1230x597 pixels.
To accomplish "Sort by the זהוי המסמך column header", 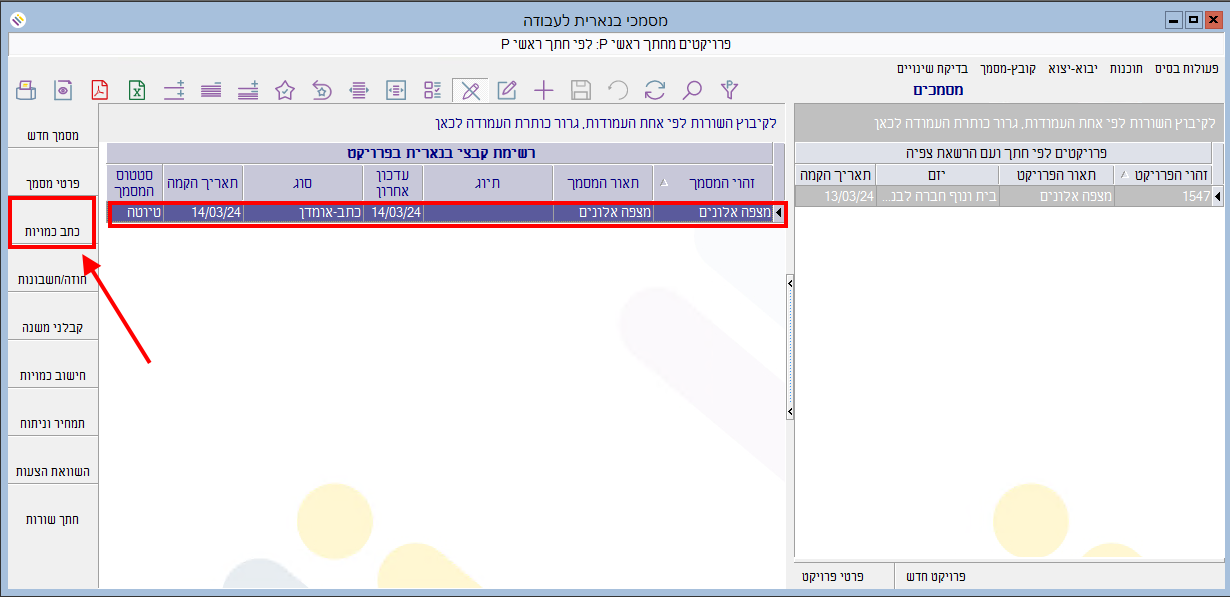I will (713, 184).
